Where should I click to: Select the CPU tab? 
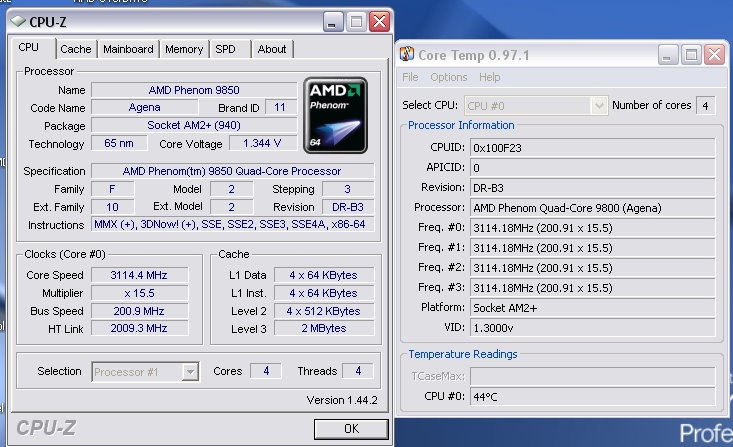[x=29, y=47]
